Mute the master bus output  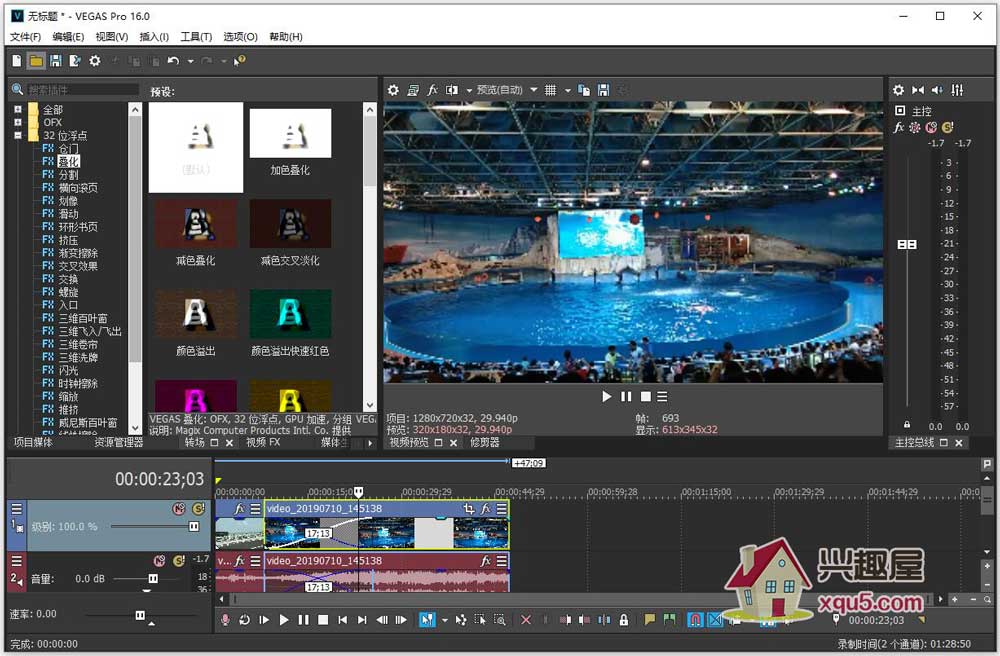pos(931,128)
